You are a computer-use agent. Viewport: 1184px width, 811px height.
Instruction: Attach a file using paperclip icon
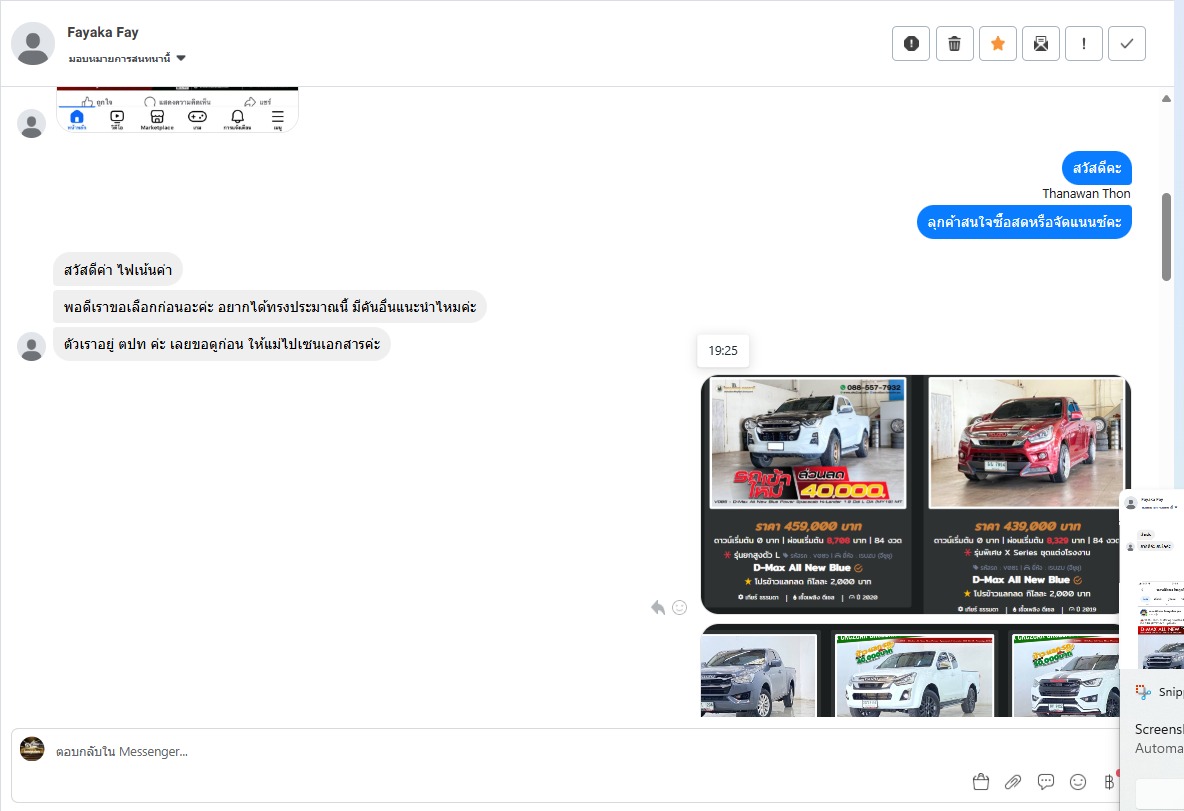[1013, 781]
